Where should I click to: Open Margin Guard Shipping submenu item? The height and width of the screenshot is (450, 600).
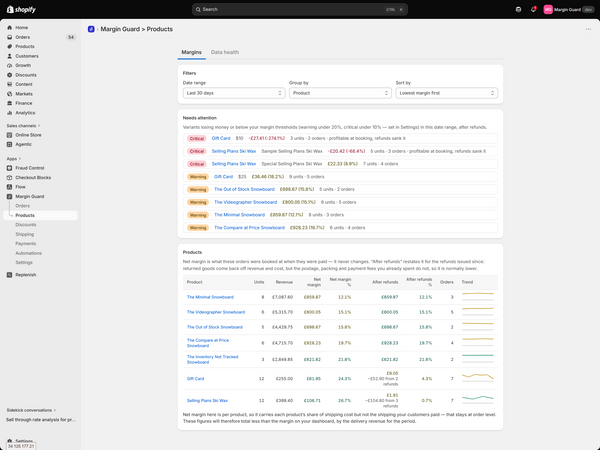coord(24,234)
